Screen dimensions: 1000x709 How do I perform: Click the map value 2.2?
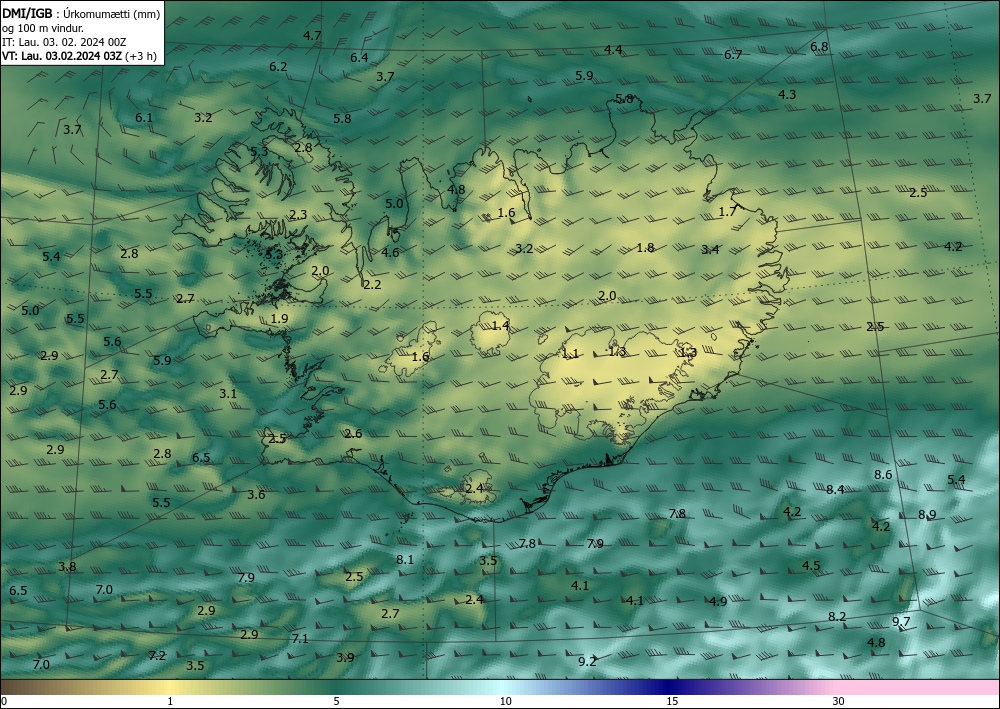(372, 284)
